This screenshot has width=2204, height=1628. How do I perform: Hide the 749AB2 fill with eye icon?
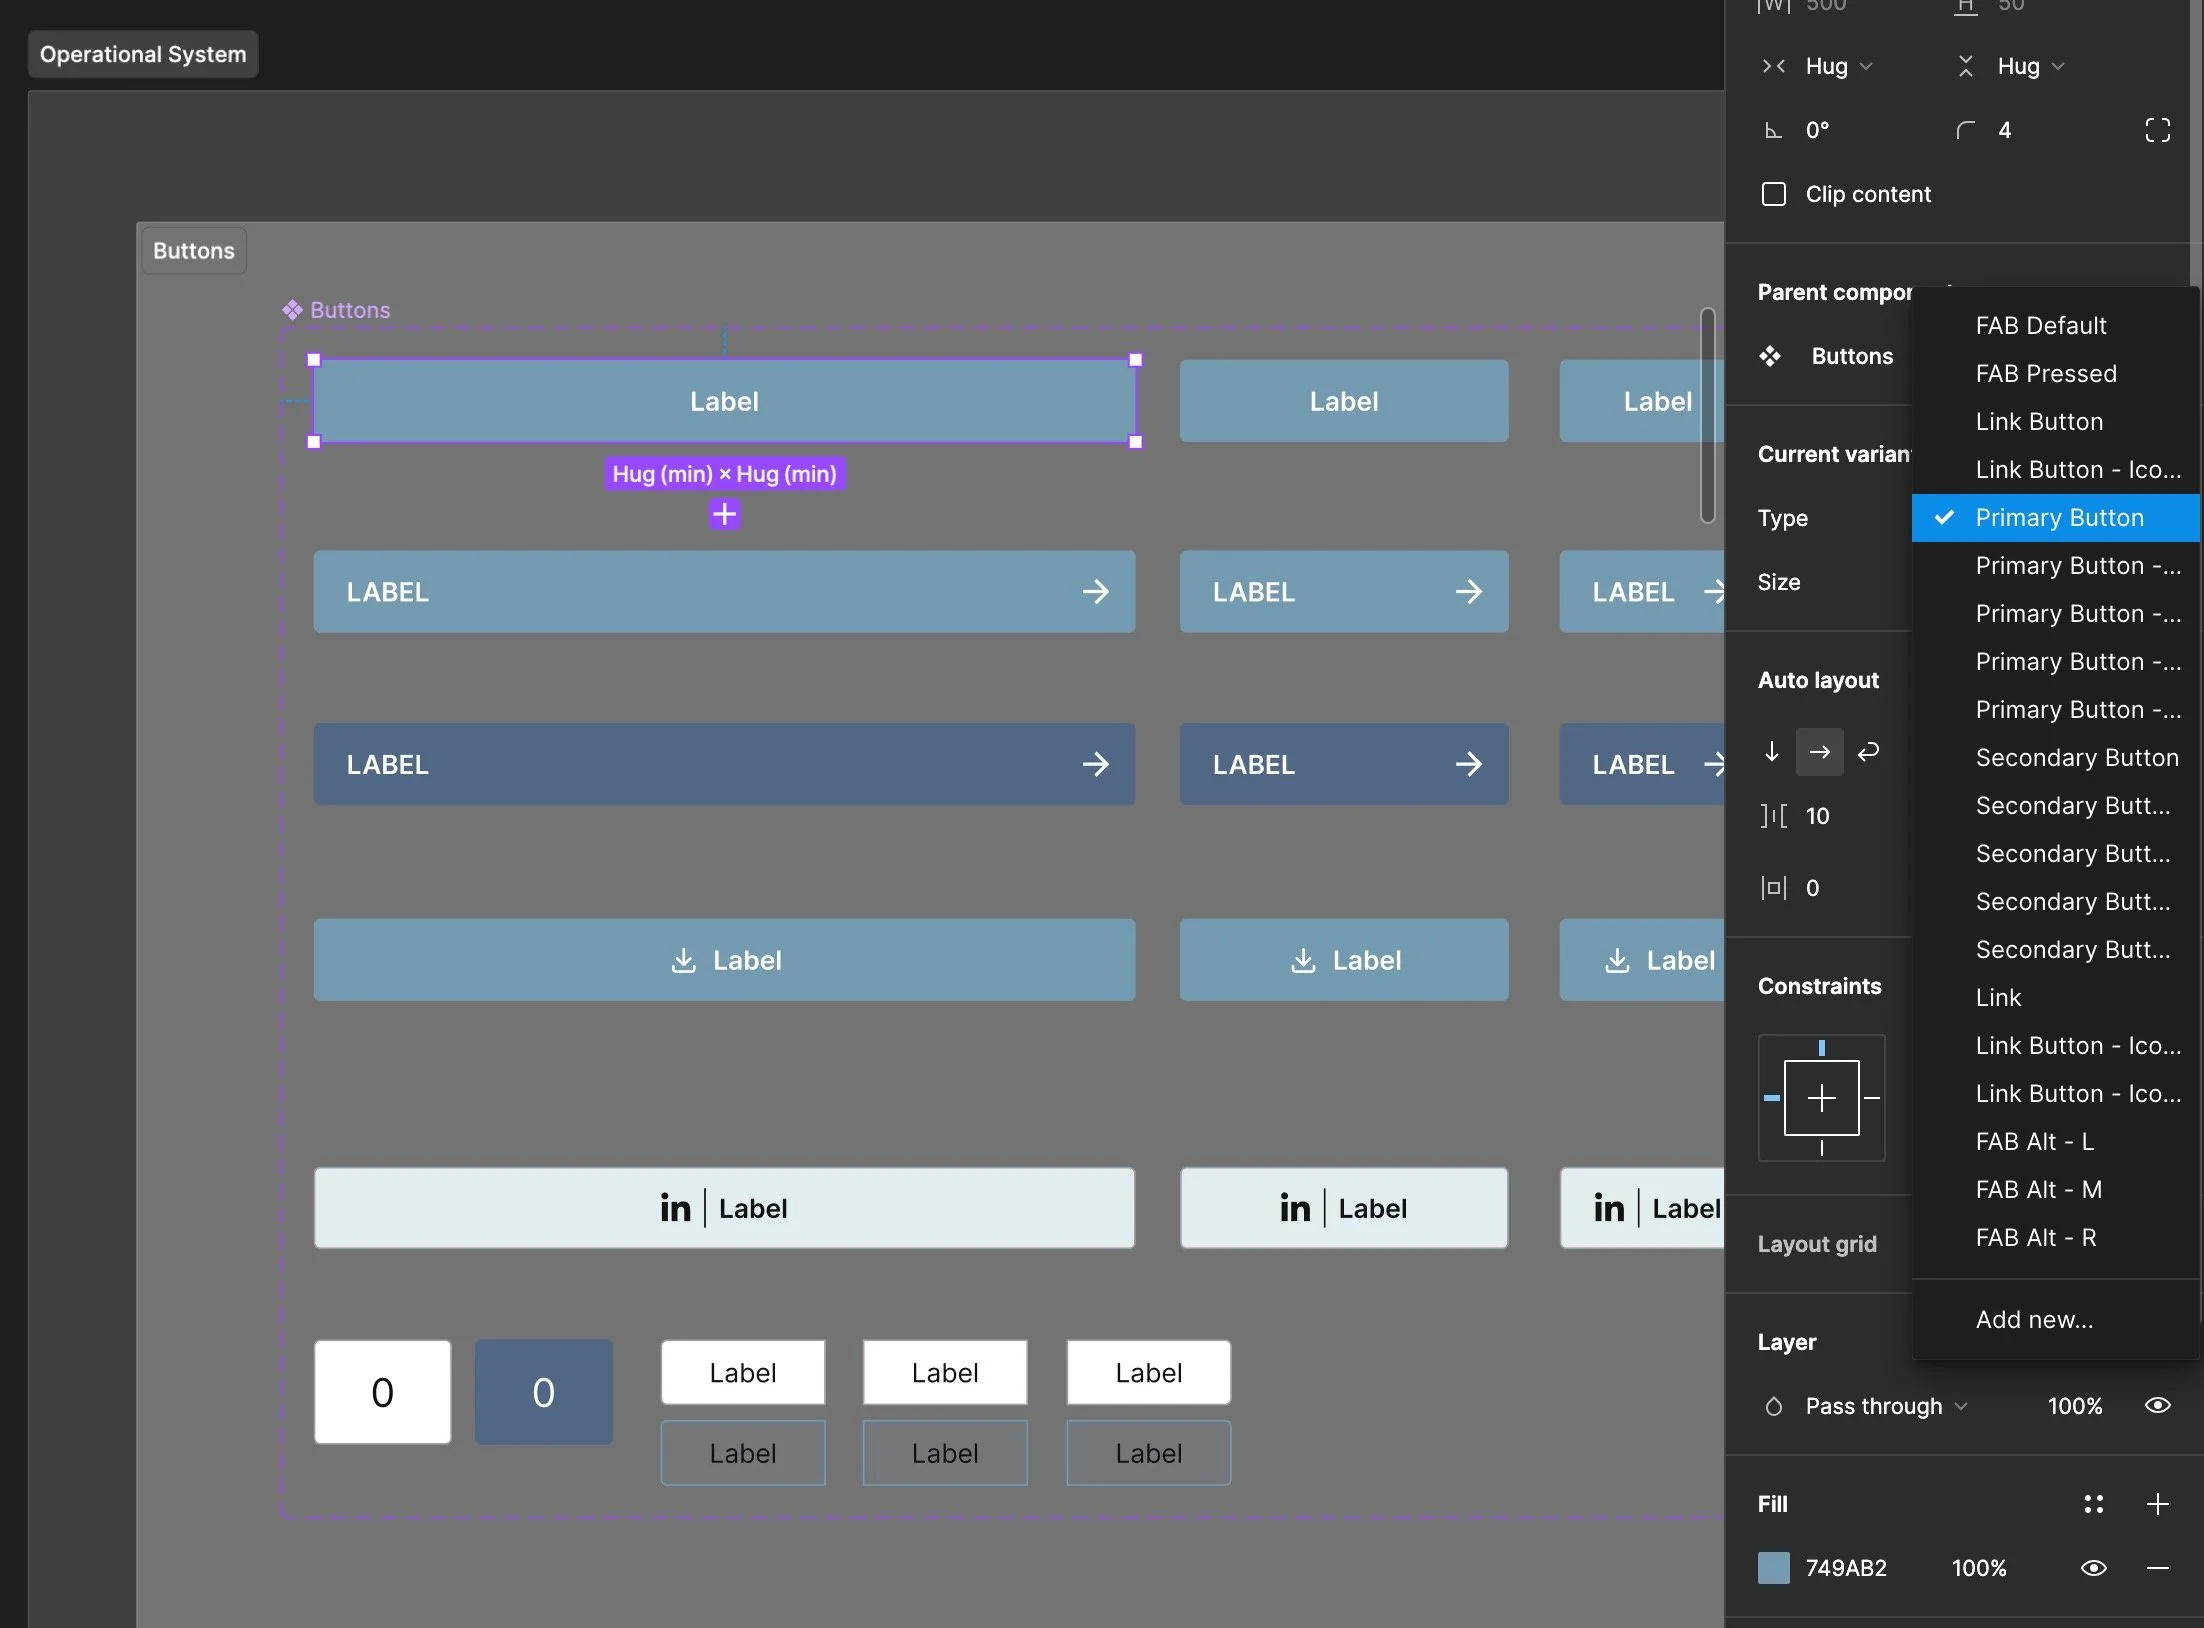pos(2093,1568)
